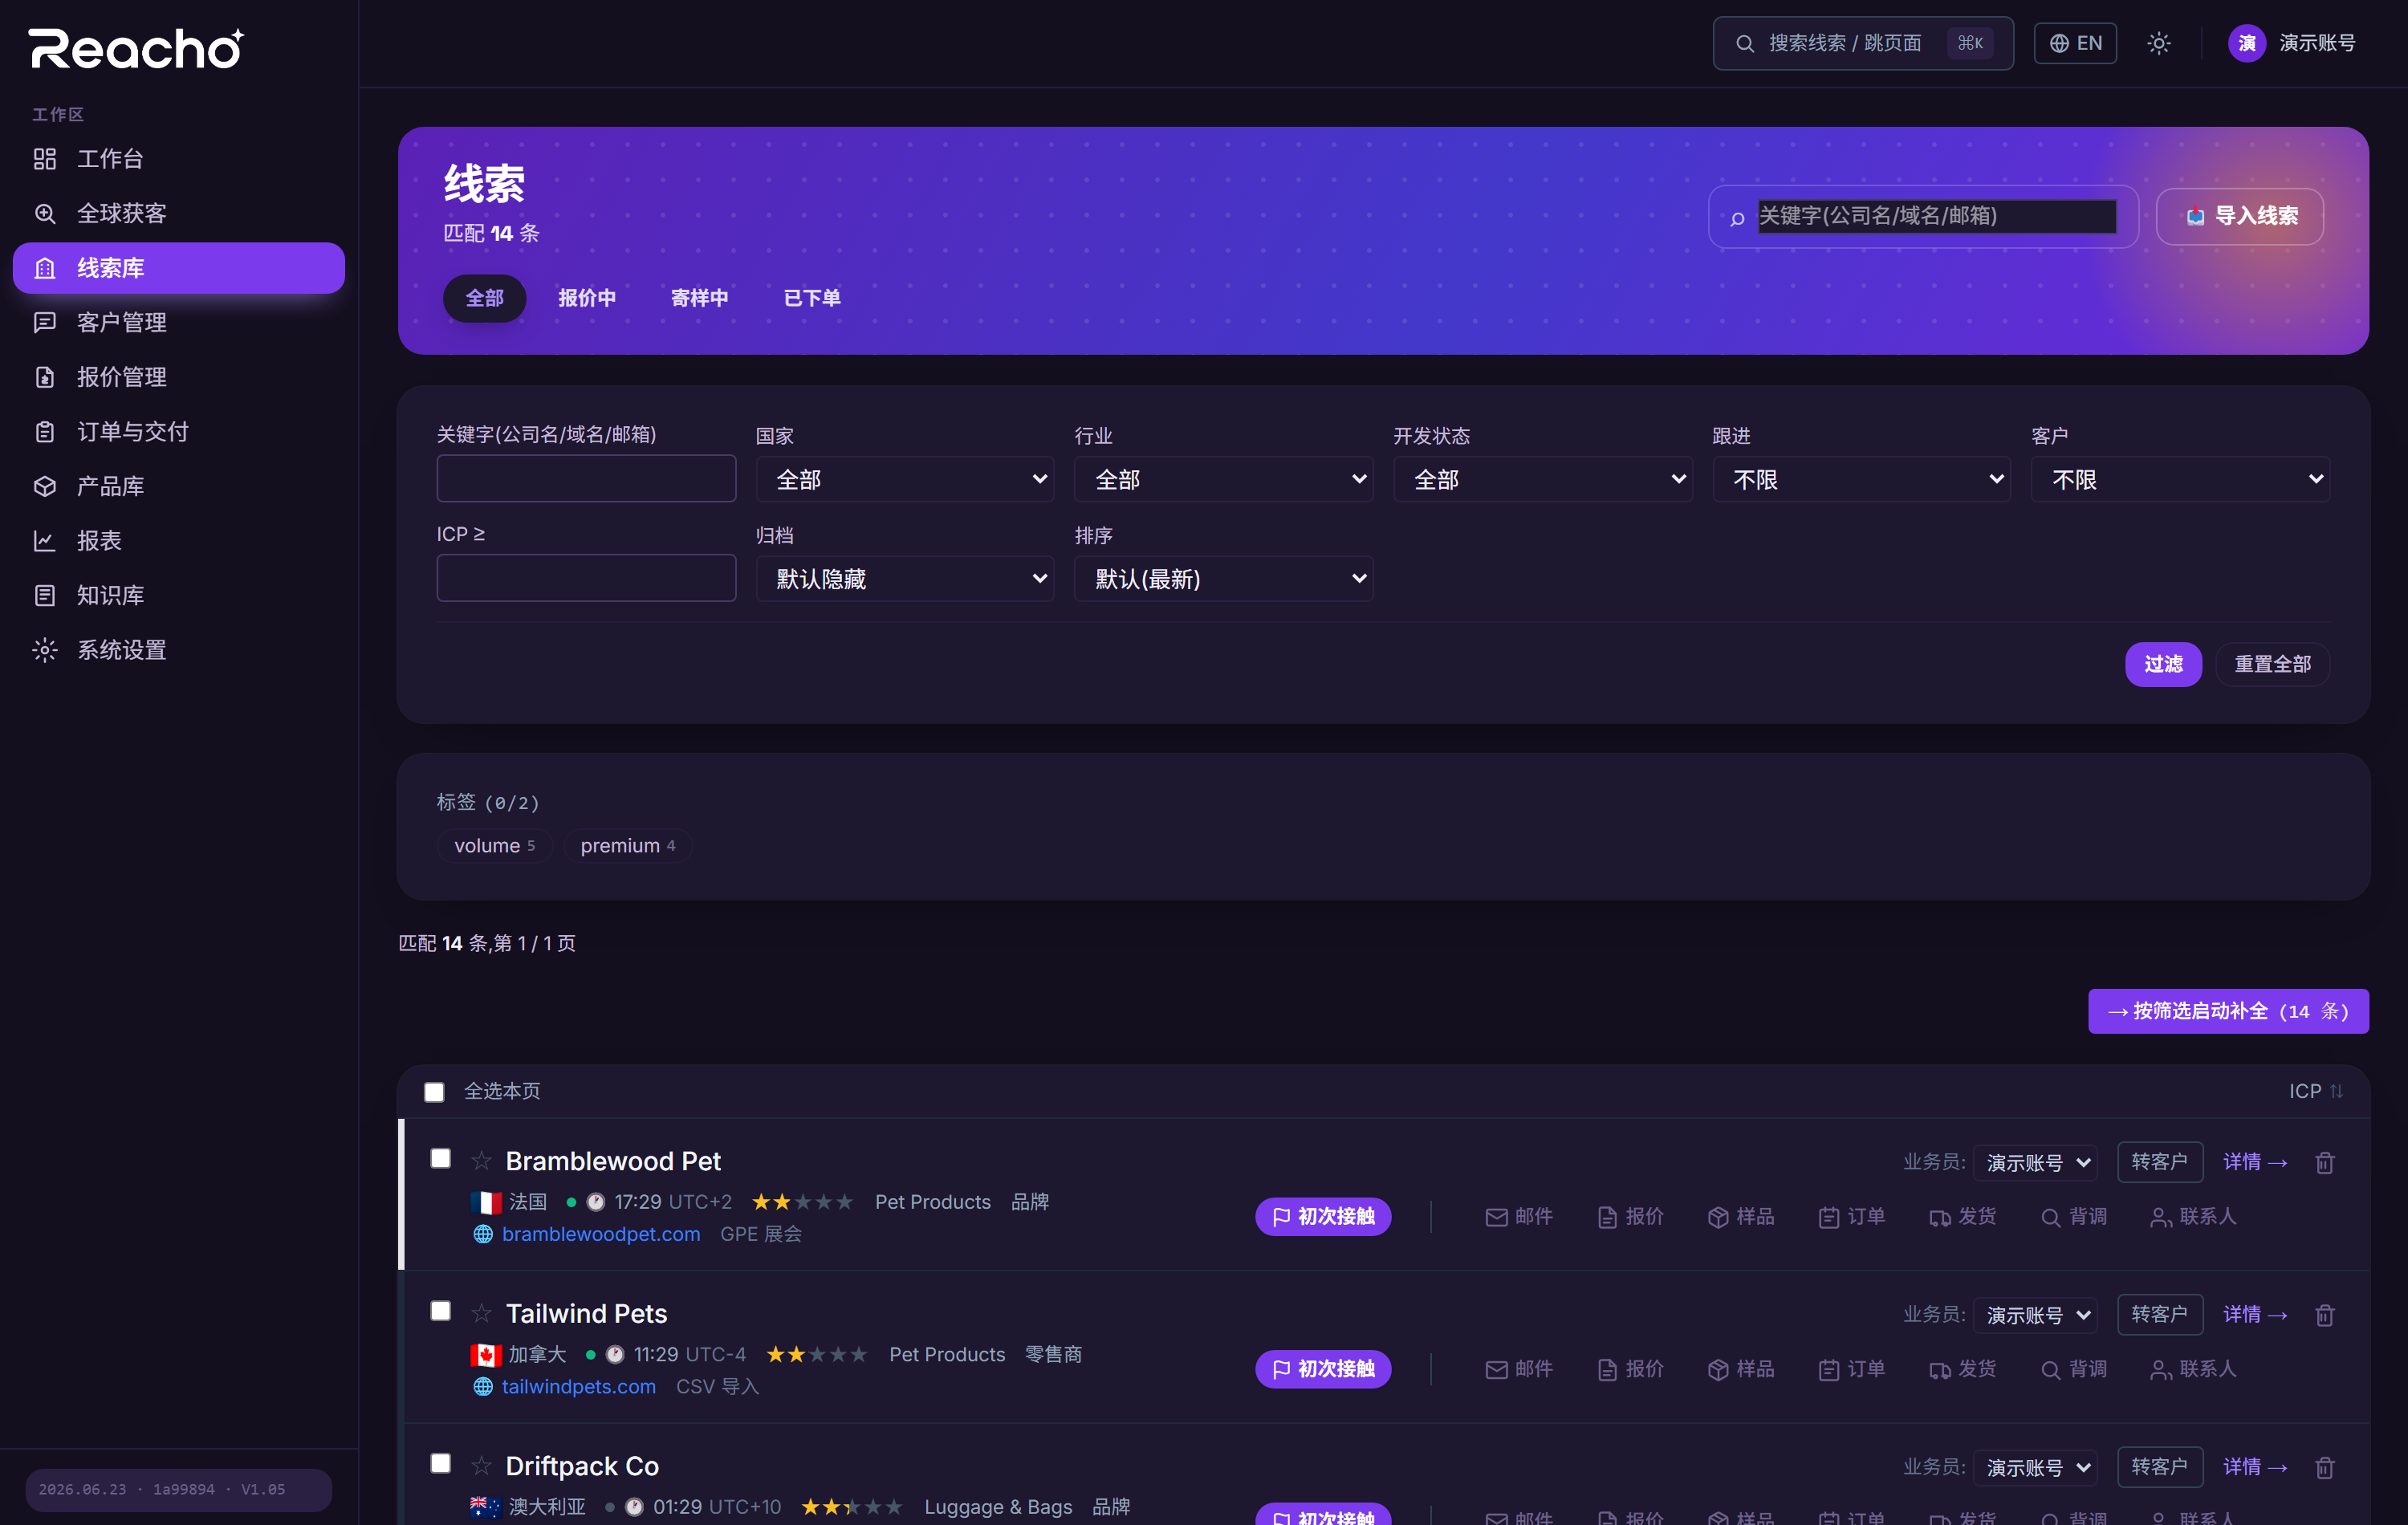Toggle the light/dark theme sun icon
This screenshot has width=2408, height=1525.
2158,43
